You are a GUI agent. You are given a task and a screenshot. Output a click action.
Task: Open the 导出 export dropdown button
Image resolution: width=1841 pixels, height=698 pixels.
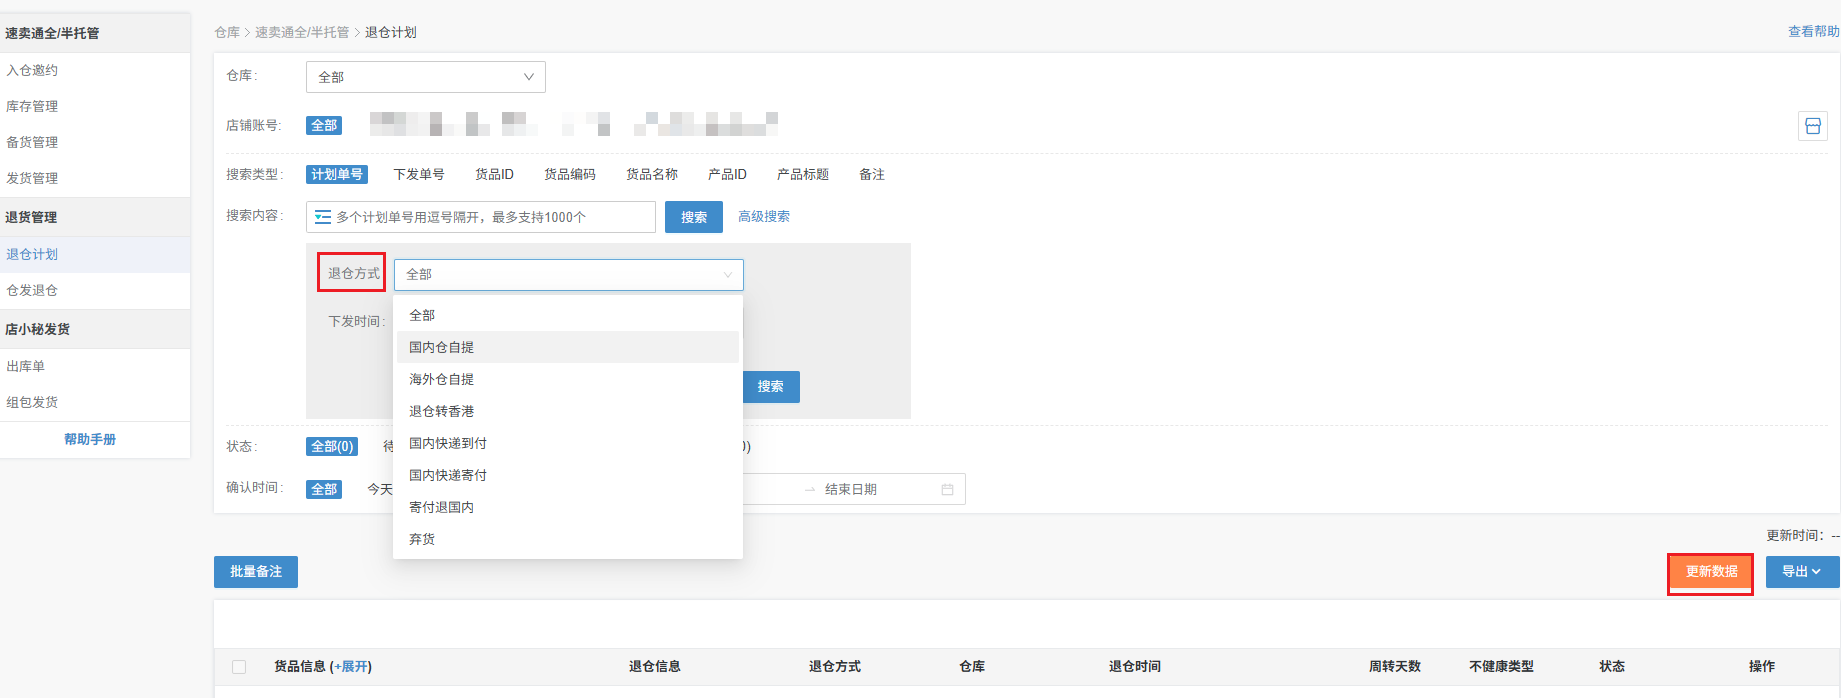[x=1801, y=572]
